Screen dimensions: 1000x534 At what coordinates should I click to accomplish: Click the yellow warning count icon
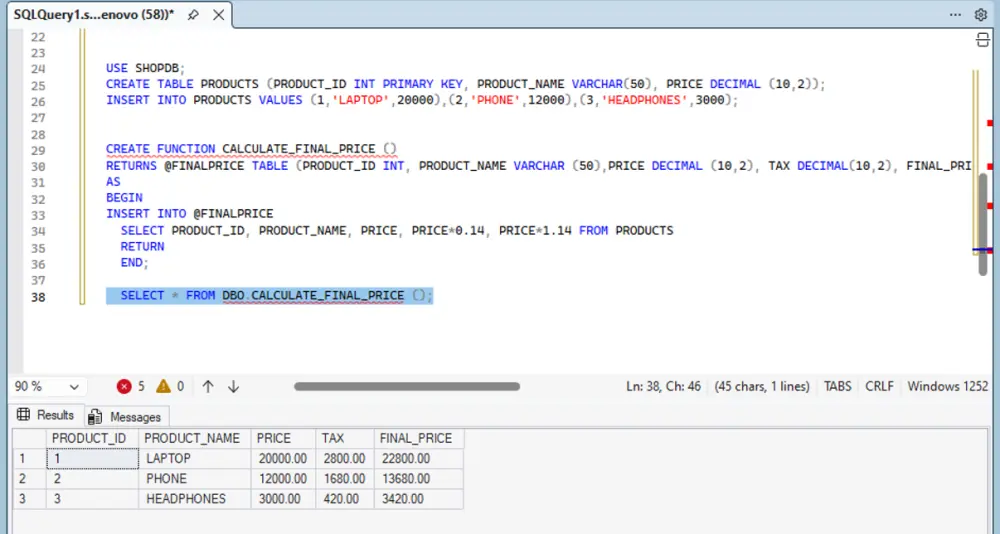[x=163, y=386]
